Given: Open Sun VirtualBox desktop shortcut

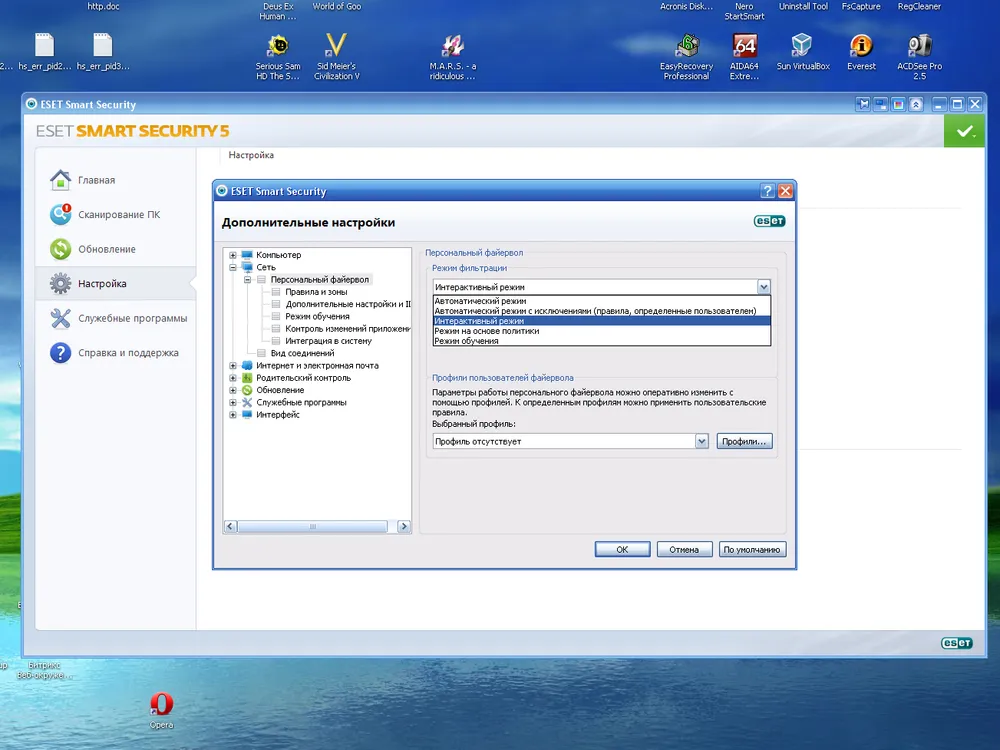Looking at the screenshot, I should point(801,46).
